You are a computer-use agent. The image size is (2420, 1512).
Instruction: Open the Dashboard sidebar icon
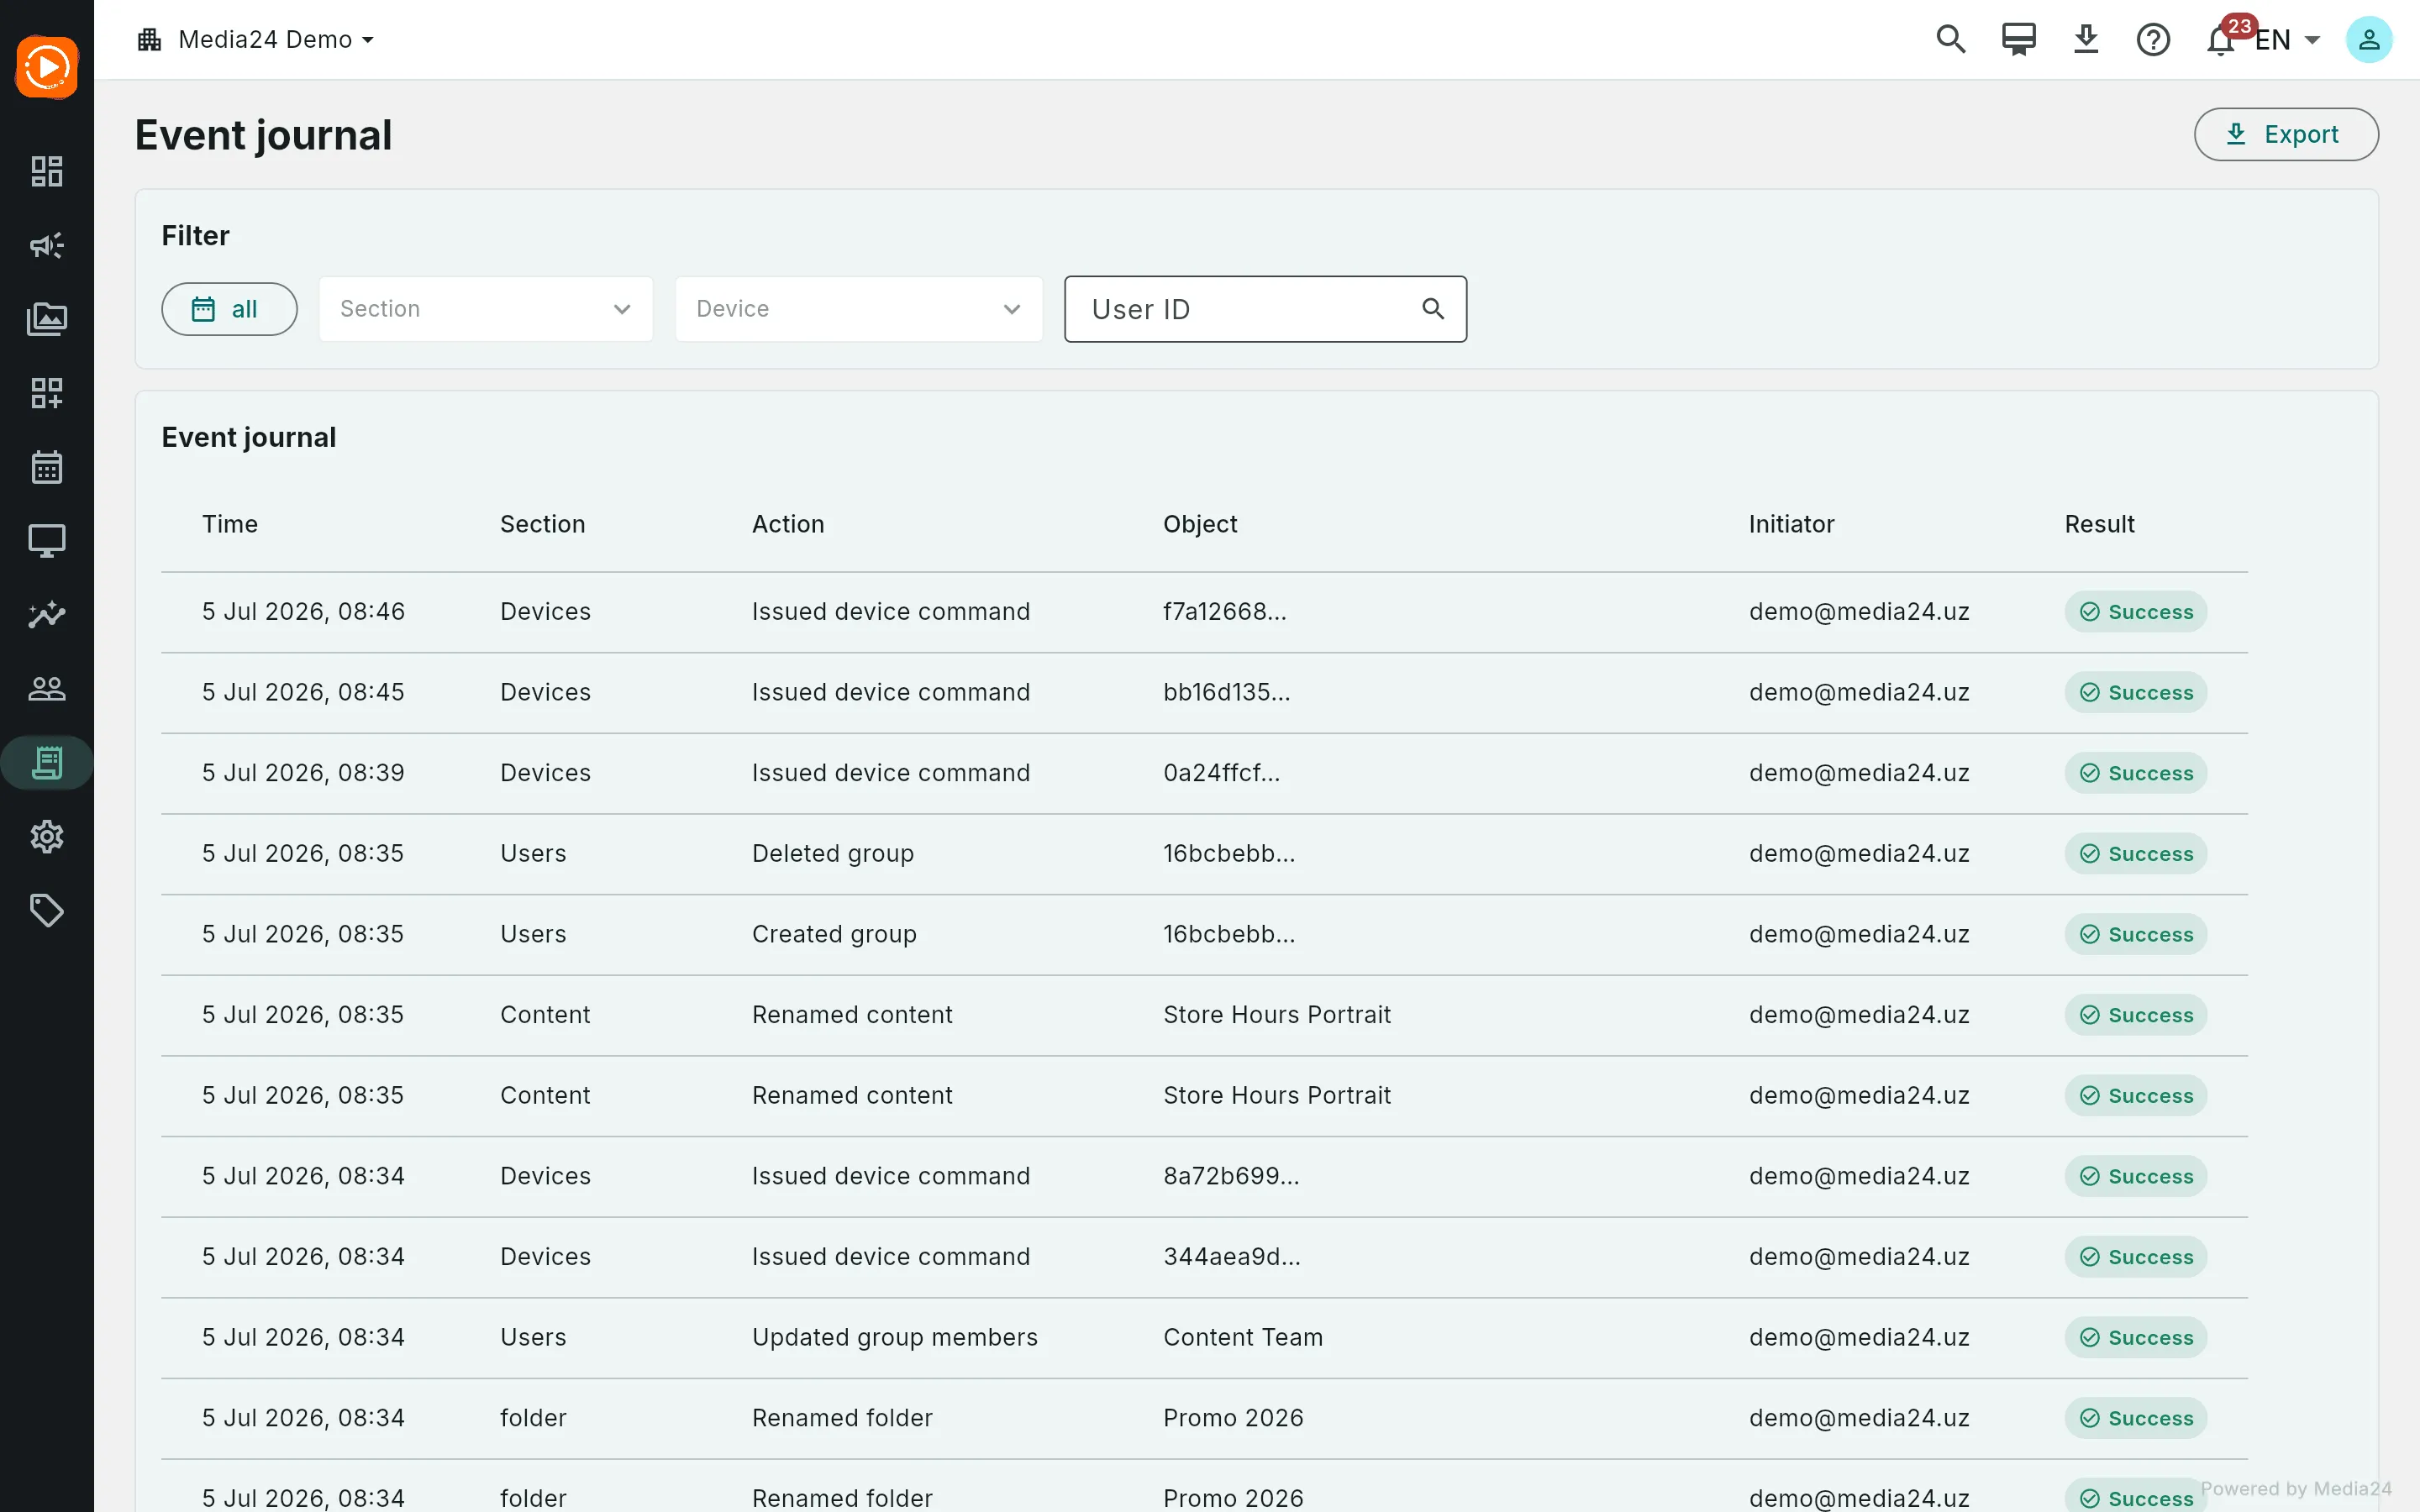[47, 171]
